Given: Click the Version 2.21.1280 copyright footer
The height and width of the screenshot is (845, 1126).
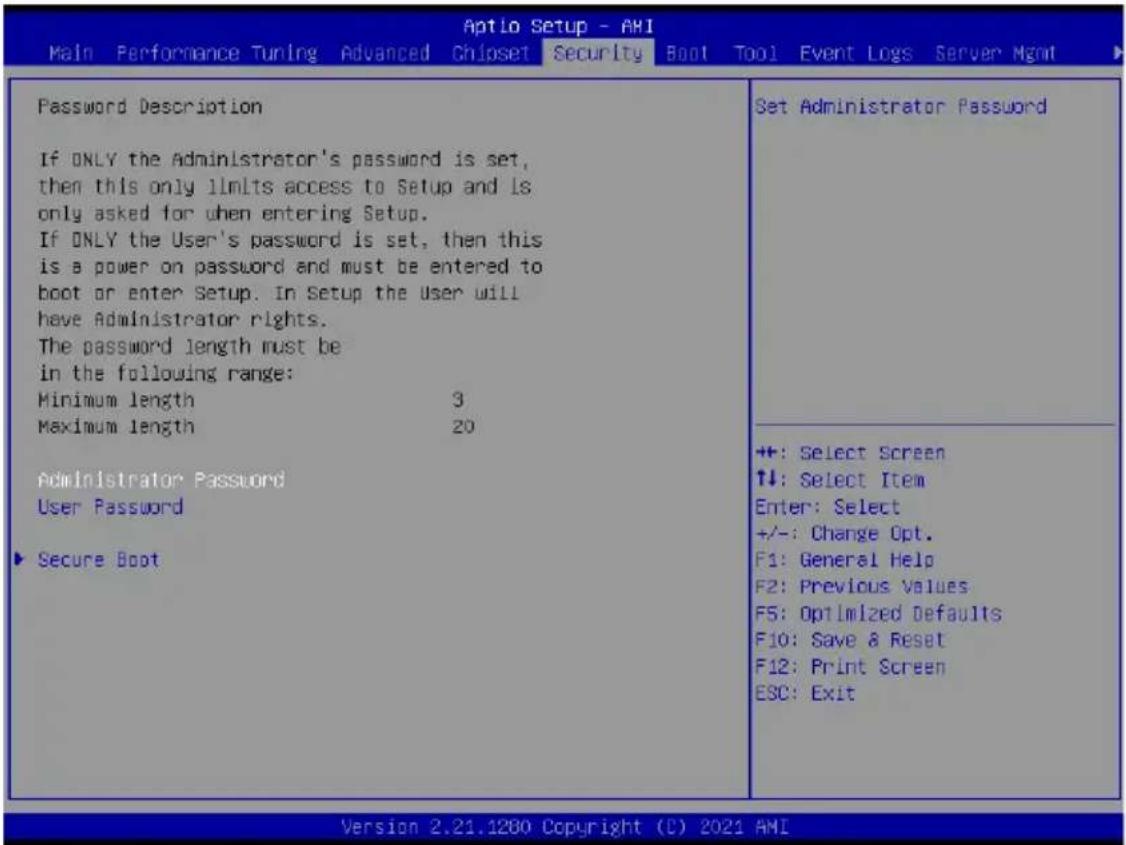Looking at the screenshot, I should [x=564, y=827].
